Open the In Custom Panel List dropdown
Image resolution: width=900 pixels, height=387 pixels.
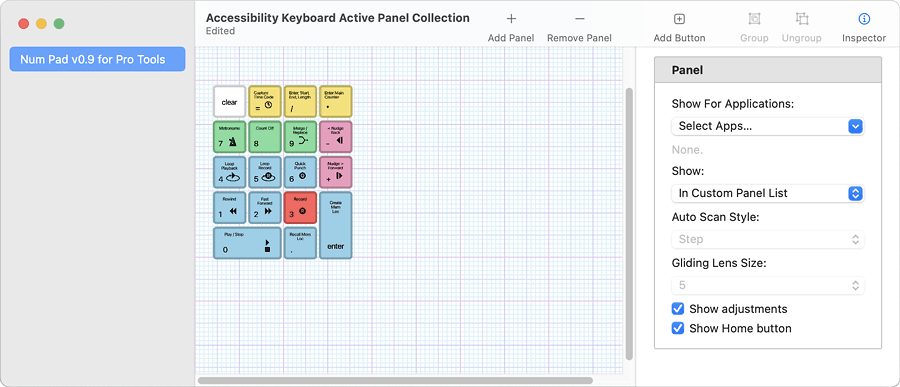tap(767, 194)
